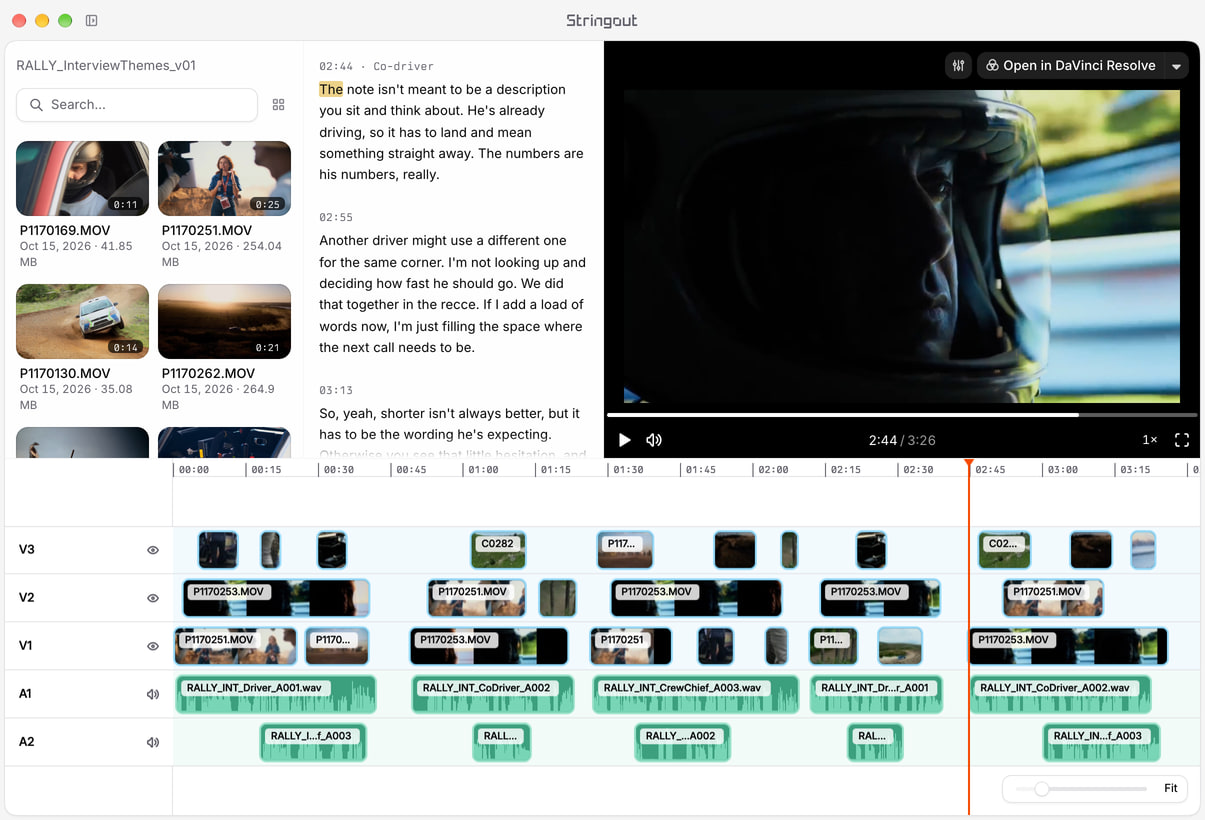Click the 03:00 mark on timeline ruler
This screenshot has width=1205, height=820.
1062,469
